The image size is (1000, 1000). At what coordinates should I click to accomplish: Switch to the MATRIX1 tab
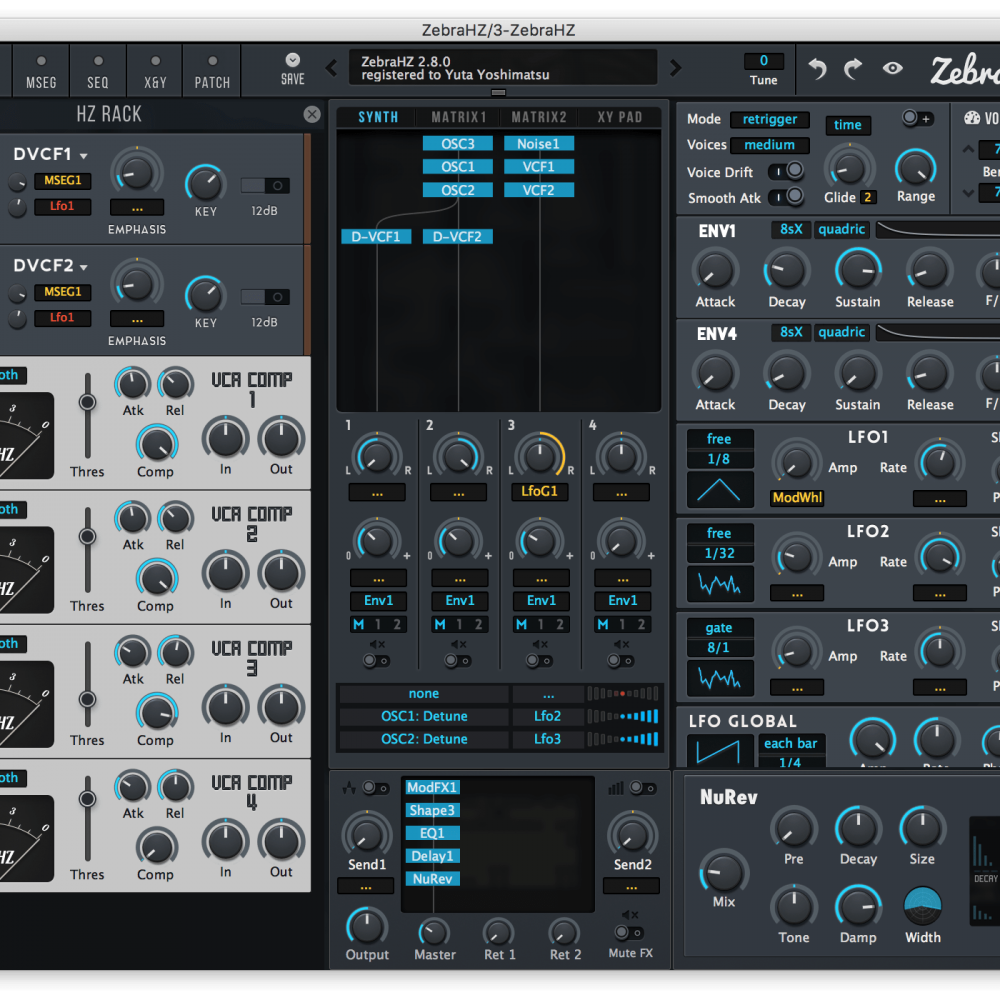[x=458, y=117]
